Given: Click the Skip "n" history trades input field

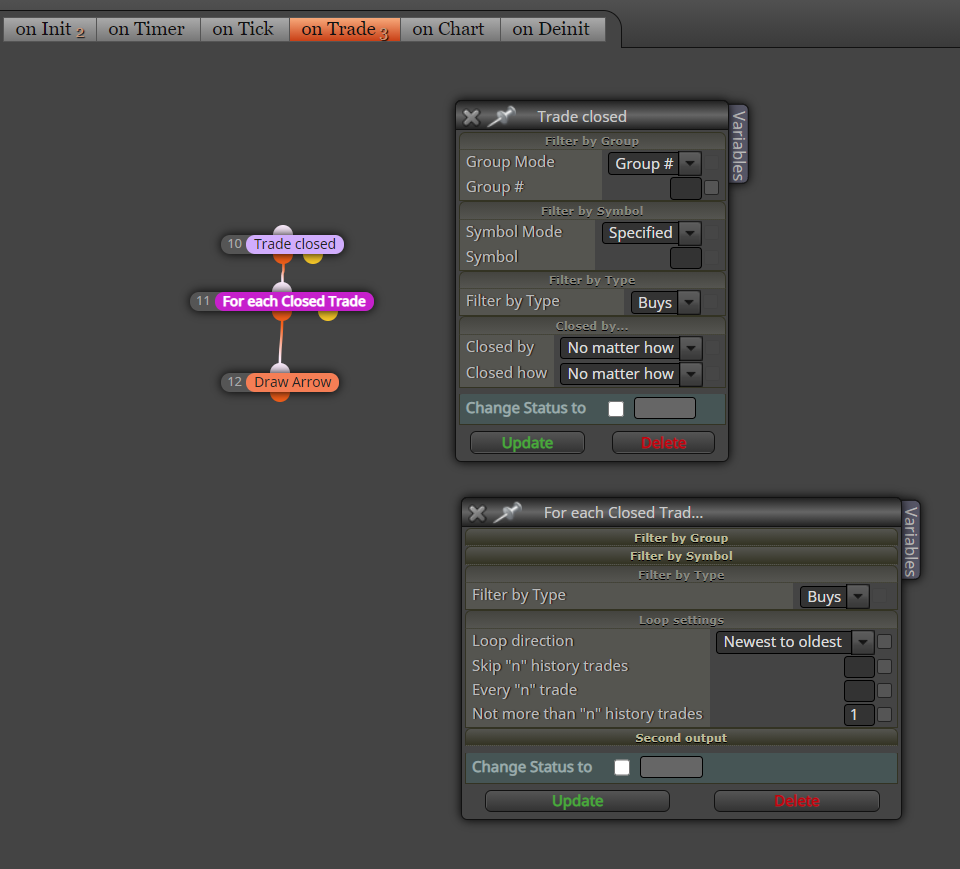Looking at the screenshot, I should (859, 666).
